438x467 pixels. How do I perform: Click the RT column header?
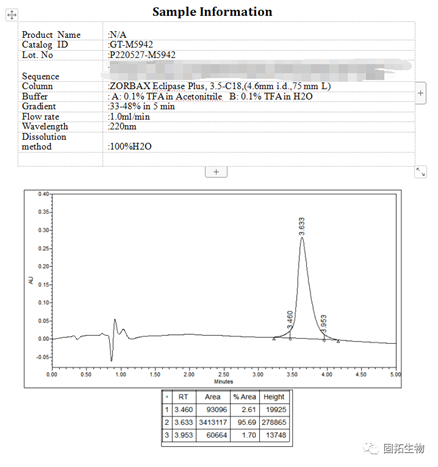(x=184, y=397)
